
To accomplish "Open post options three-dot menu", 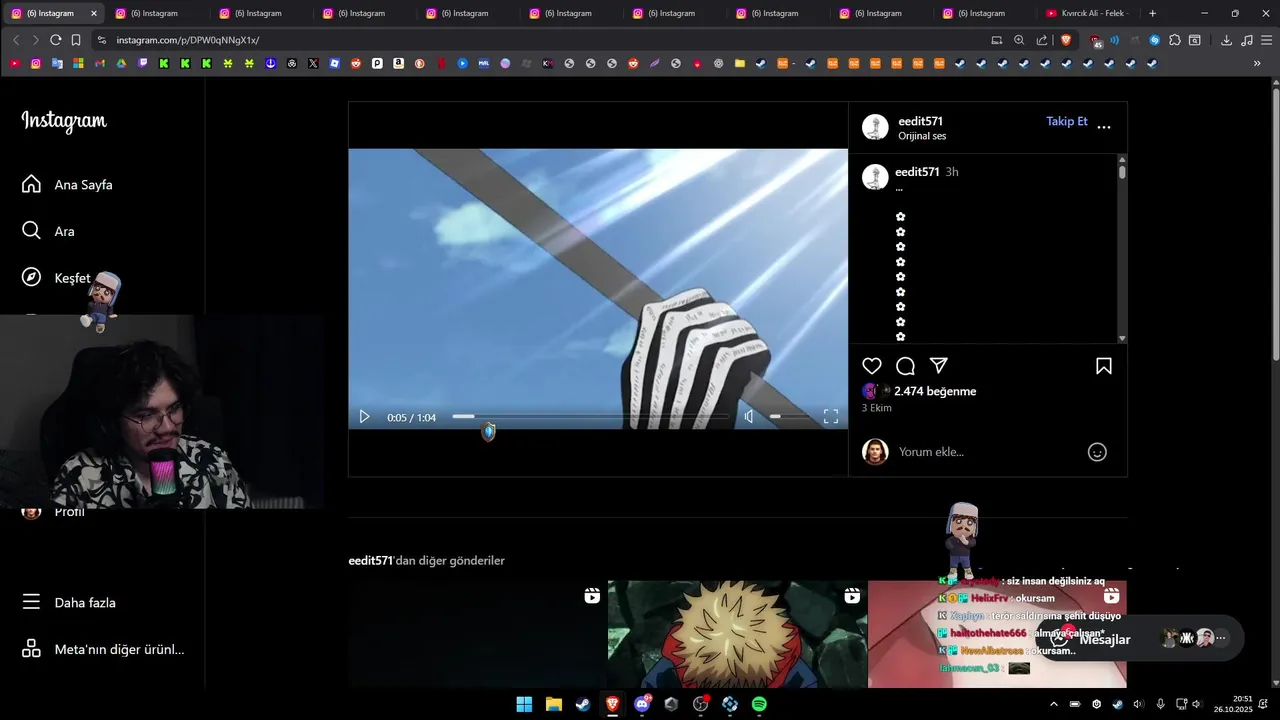I will (x=1104, y=127).
